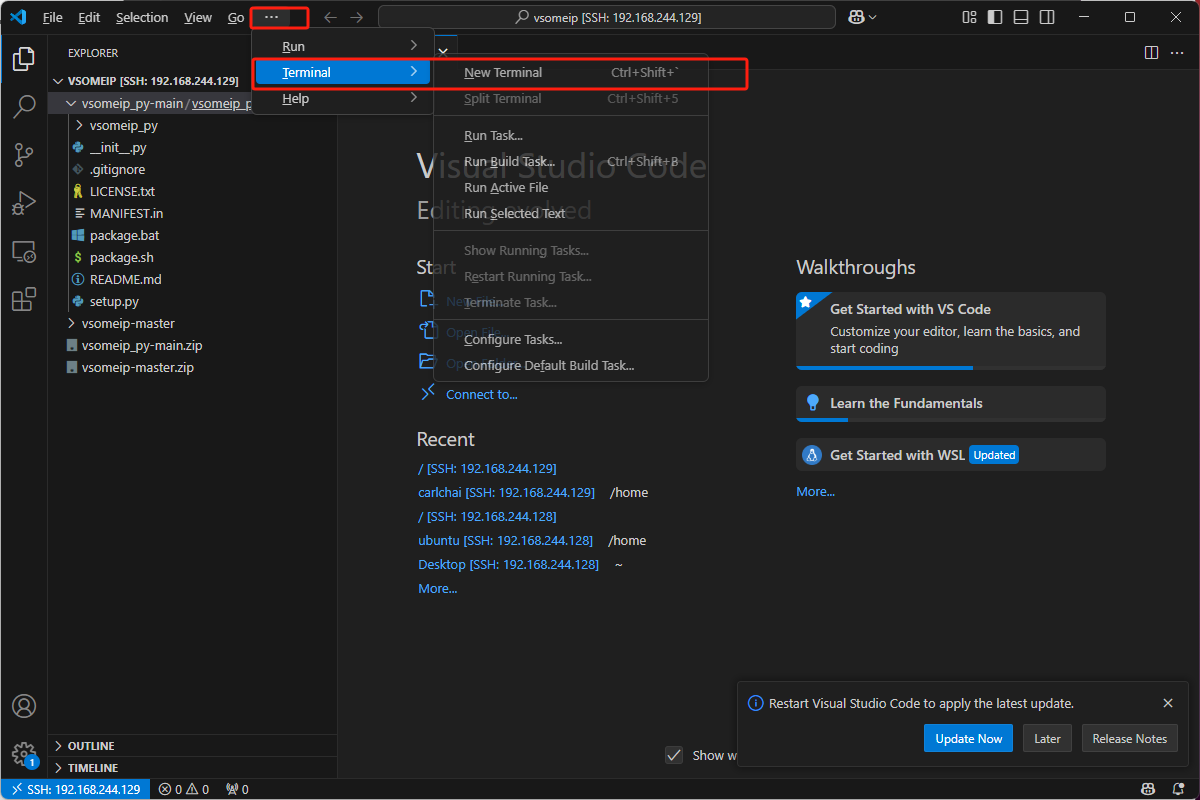The height and width of the screenshot is (800, 1200).
Task: Toggle the Secondary Side Bar layout icon
Action: click(1046, 17)
